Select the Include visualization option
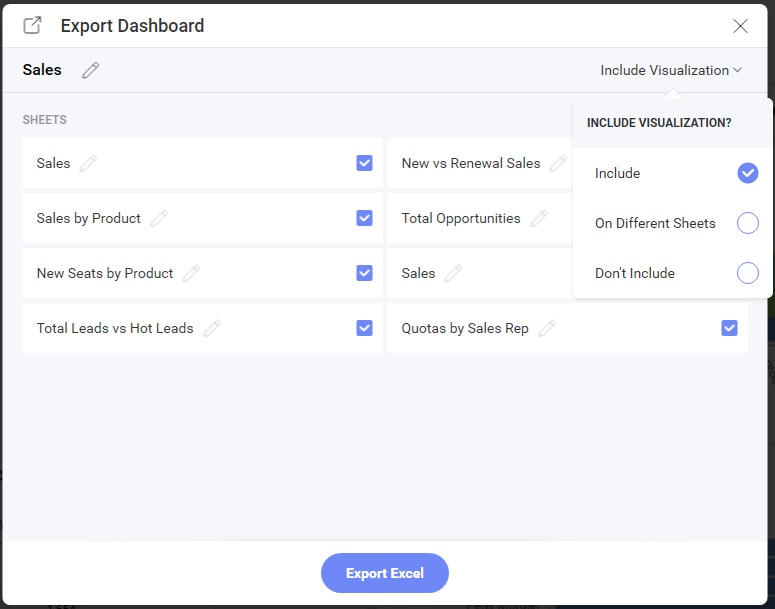775x609 pixels. click(x=747, y=173)
